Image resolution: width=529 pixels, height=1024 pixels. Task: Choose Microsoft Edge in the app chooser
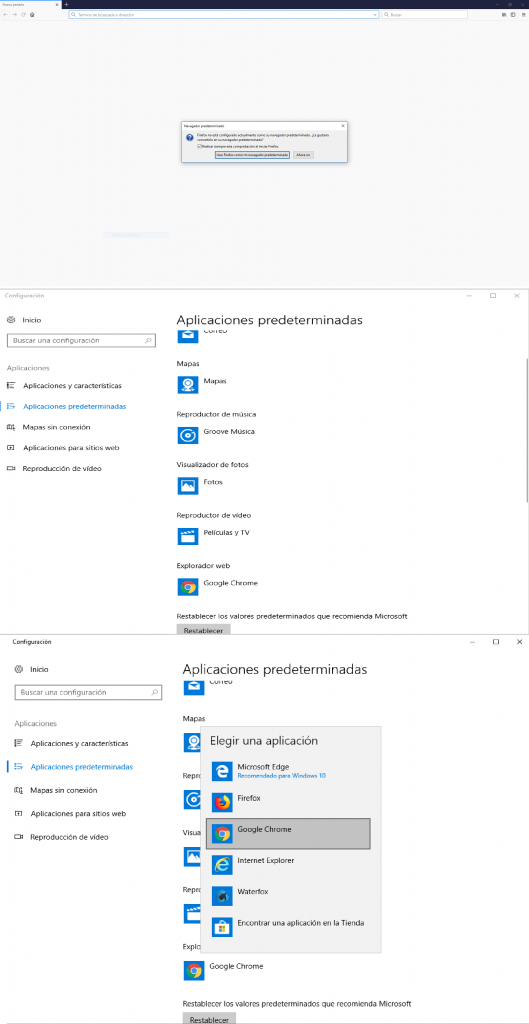288,771
